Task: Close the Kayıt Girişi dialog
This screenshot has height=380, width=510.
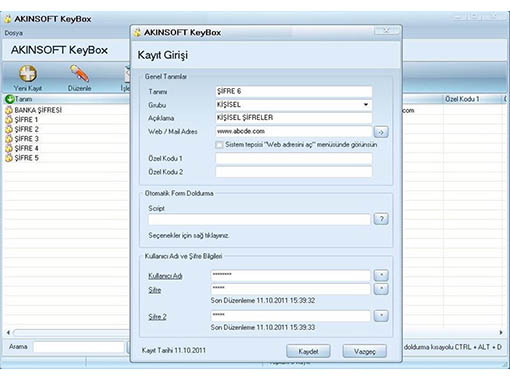Action: click(387, 31)
